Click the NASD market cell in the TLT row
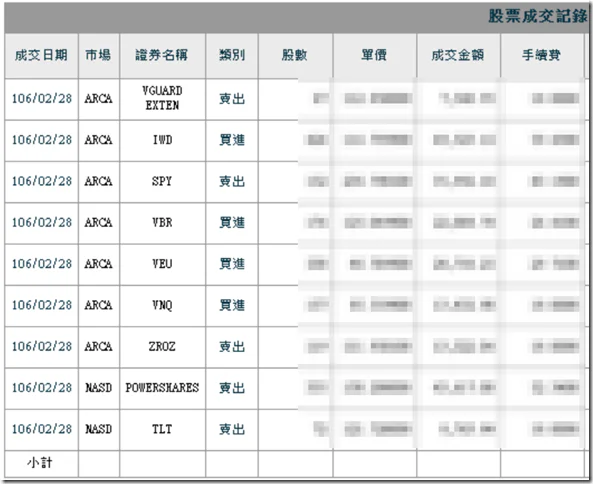Screen dimensions: 593x484 tap(98, 429)
